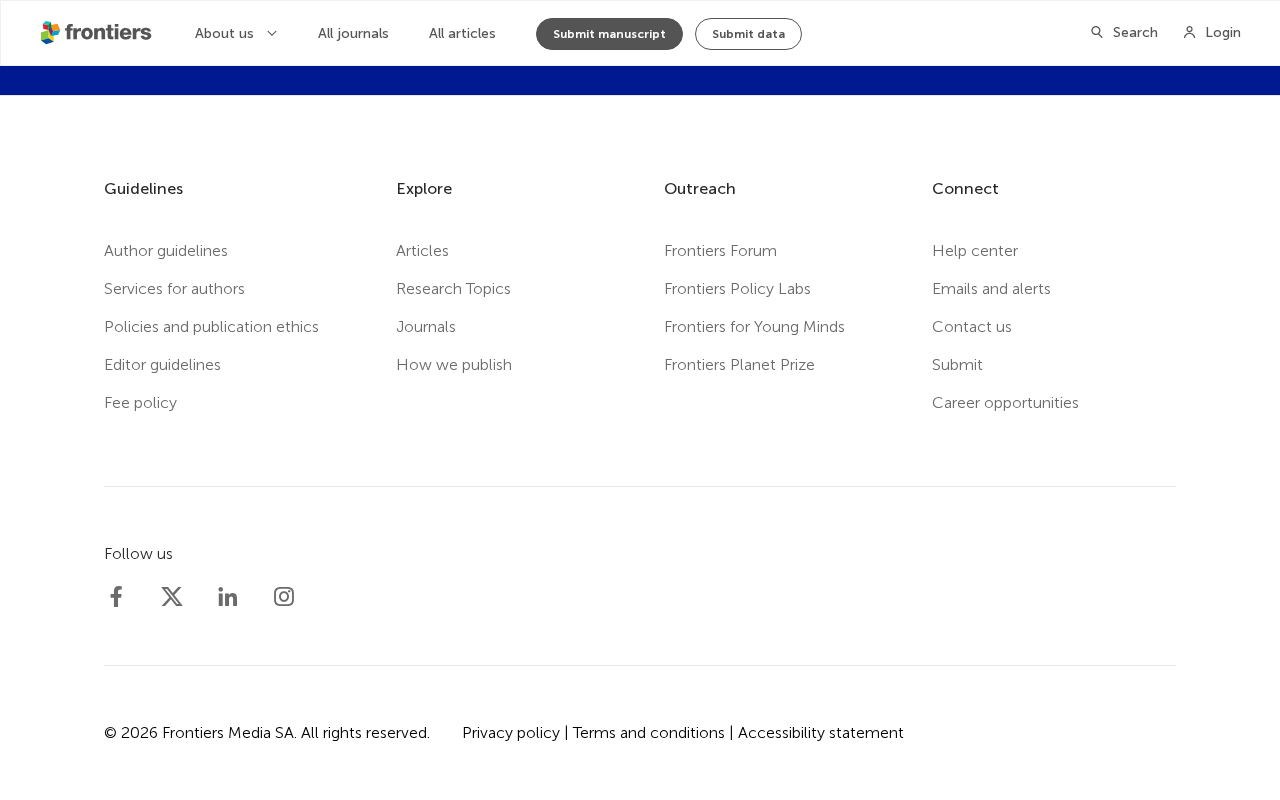Open Editor guidelines link
This screenshot has width=1280, height=800.
click(x=162, y=365)
